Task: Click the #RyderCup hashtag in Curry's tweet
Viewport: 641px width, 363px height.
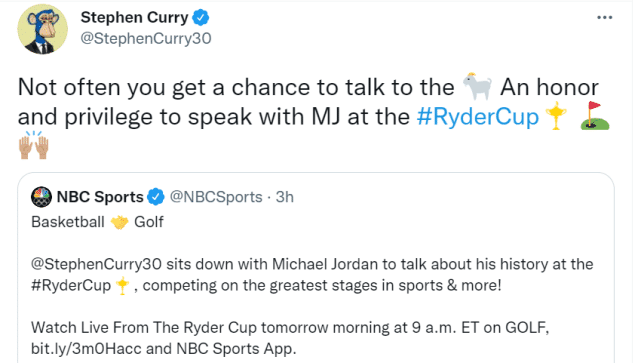Action: coord(477,117)
